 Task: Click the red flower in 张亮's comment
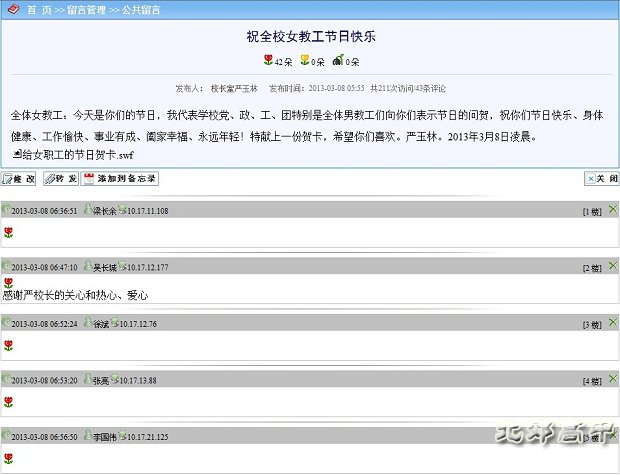coord(8,401)
